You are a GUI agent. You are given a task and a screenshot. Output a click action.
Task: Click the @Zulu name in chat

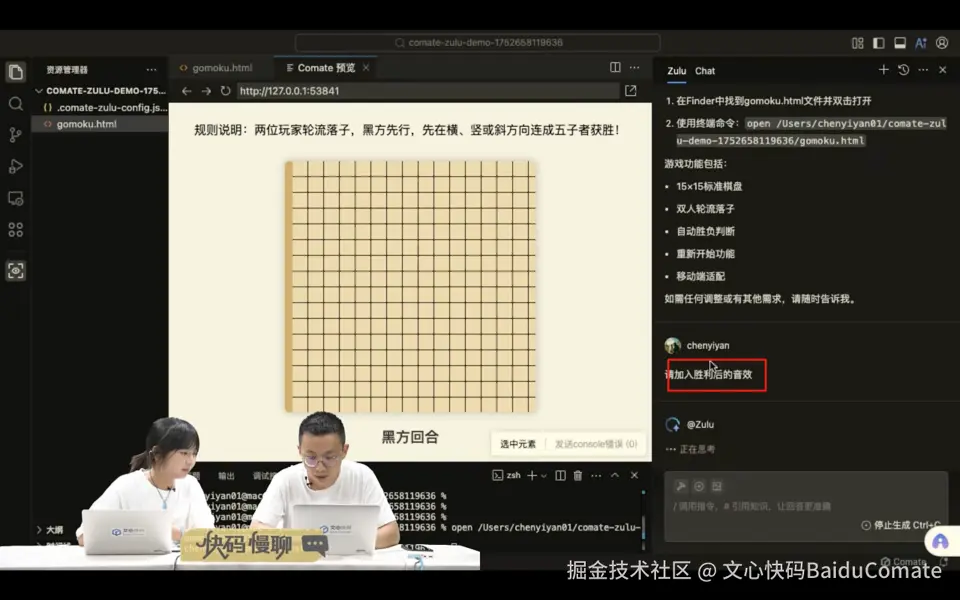[x=700, y=425]
